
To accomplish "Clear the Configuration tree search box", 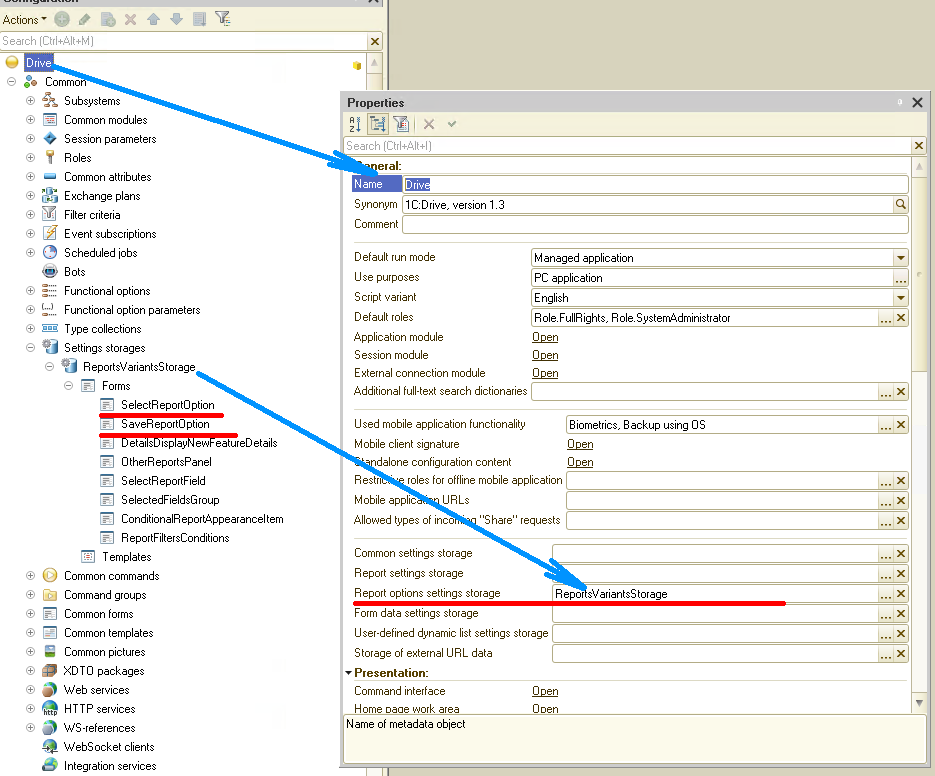I will click(375, 41).
